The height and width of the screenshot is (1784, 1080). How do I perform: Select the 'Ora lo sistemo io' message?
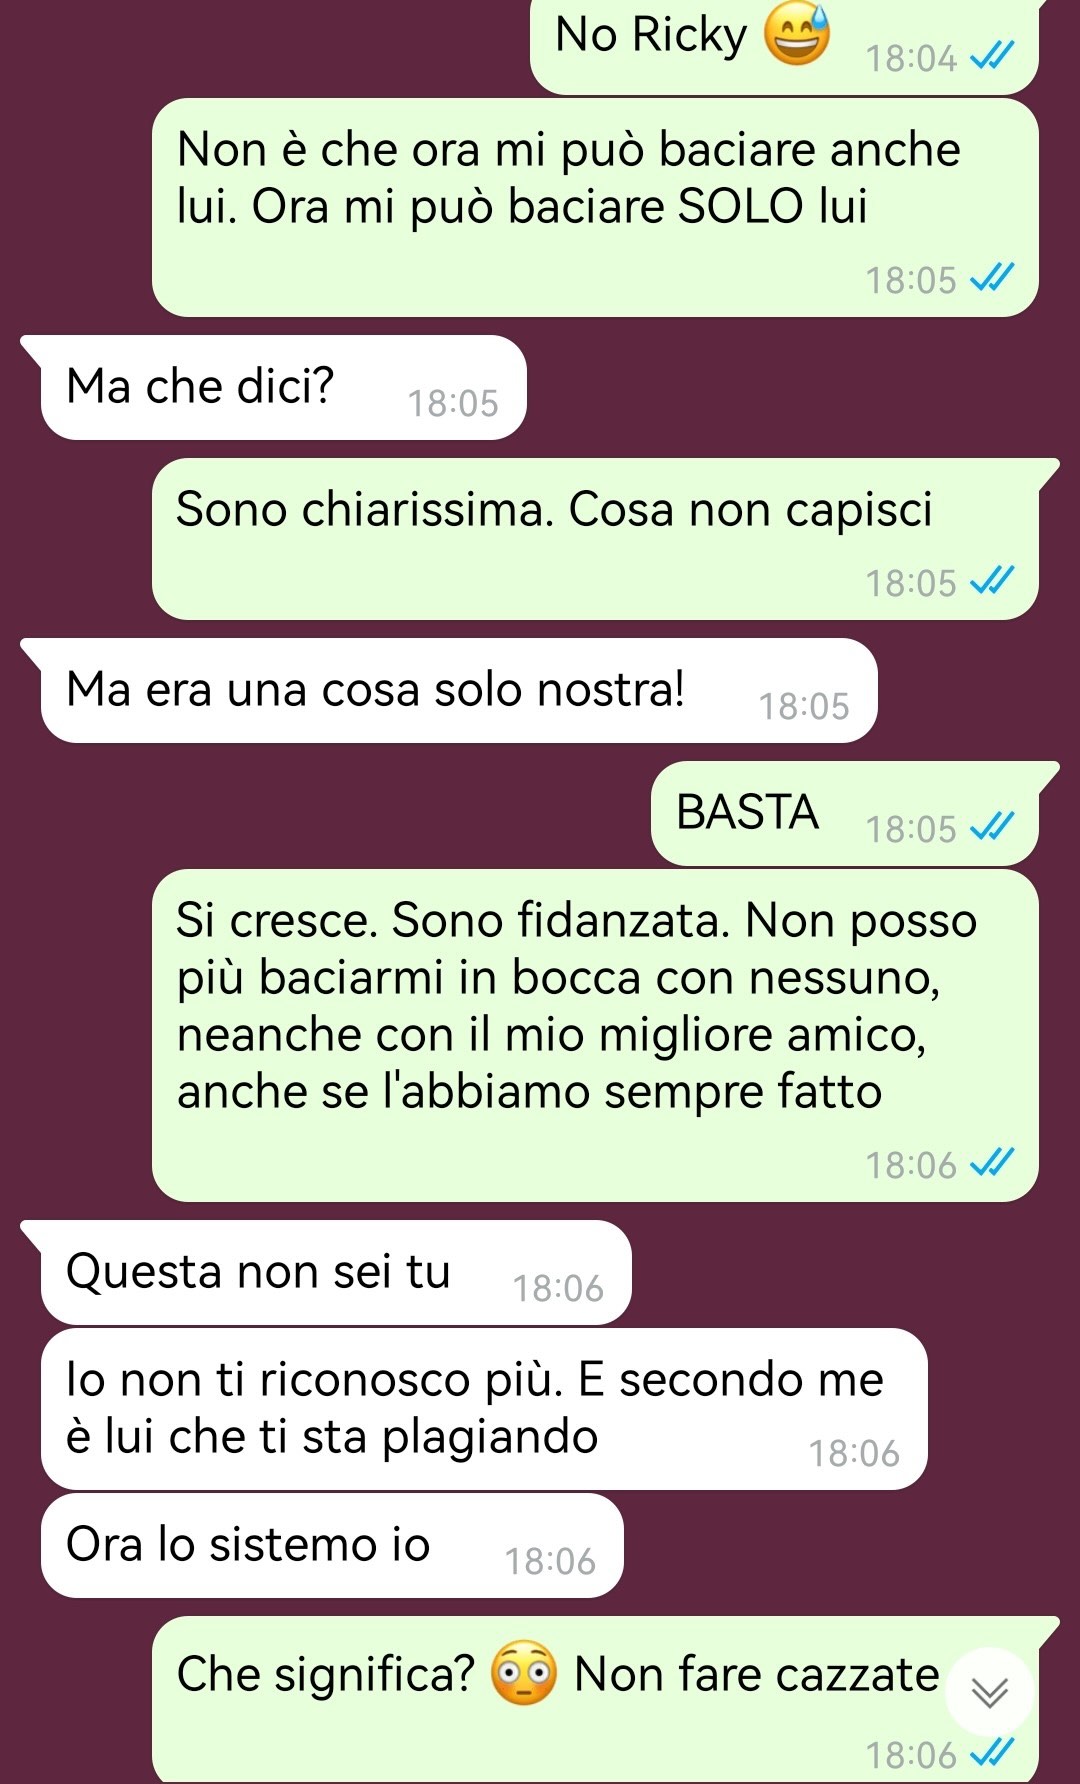pos(332,1545)
